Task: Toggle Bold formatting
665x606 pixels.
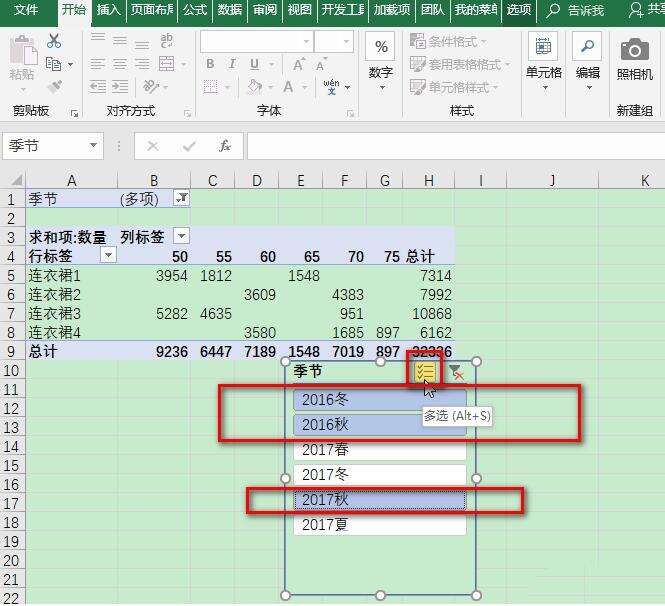Action: tap(210, 64)
